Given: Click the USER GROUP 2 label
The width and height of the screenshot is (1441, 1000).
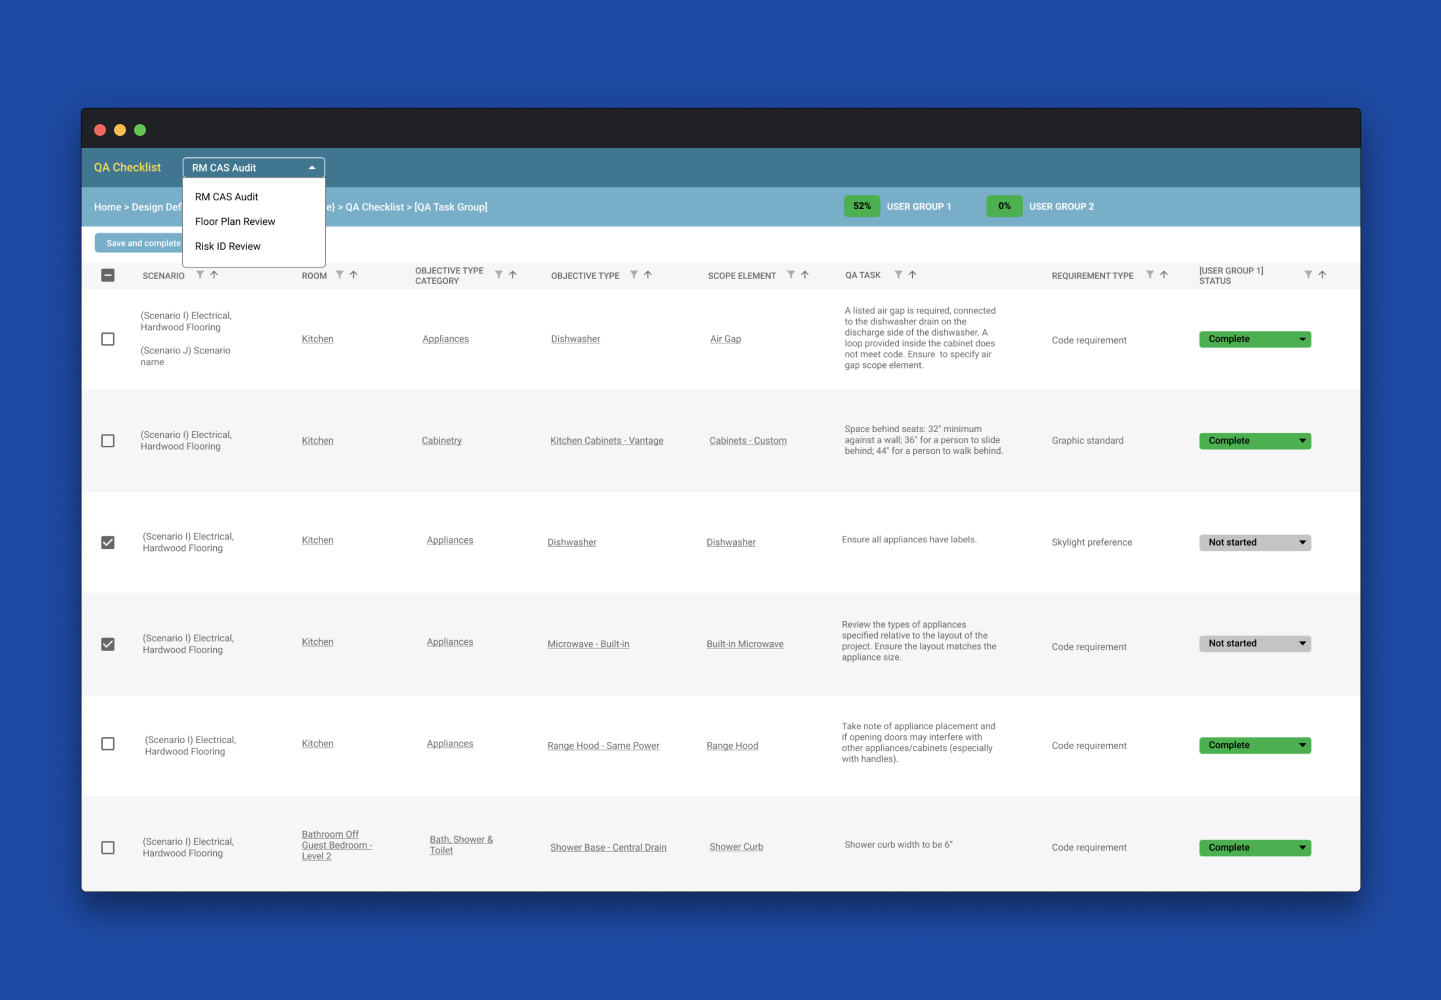Looking at the screenshot, I should coord(1062,207).
